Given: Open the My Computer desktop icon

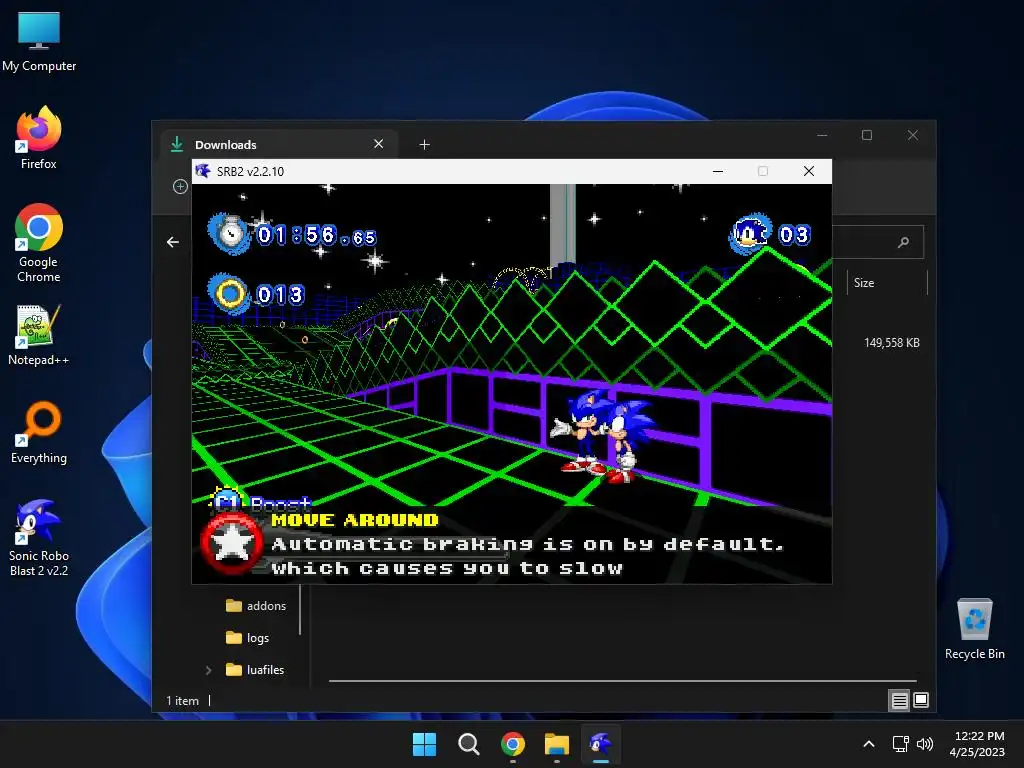Looking at the screenshot, I should coord(39,42).
